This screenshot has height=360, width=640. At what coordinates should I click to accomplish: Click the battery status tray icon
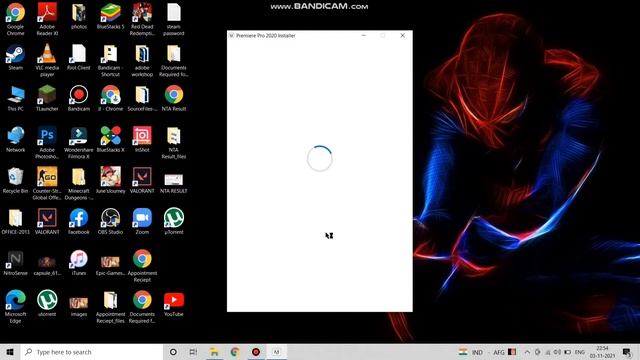tap(567, 352)
